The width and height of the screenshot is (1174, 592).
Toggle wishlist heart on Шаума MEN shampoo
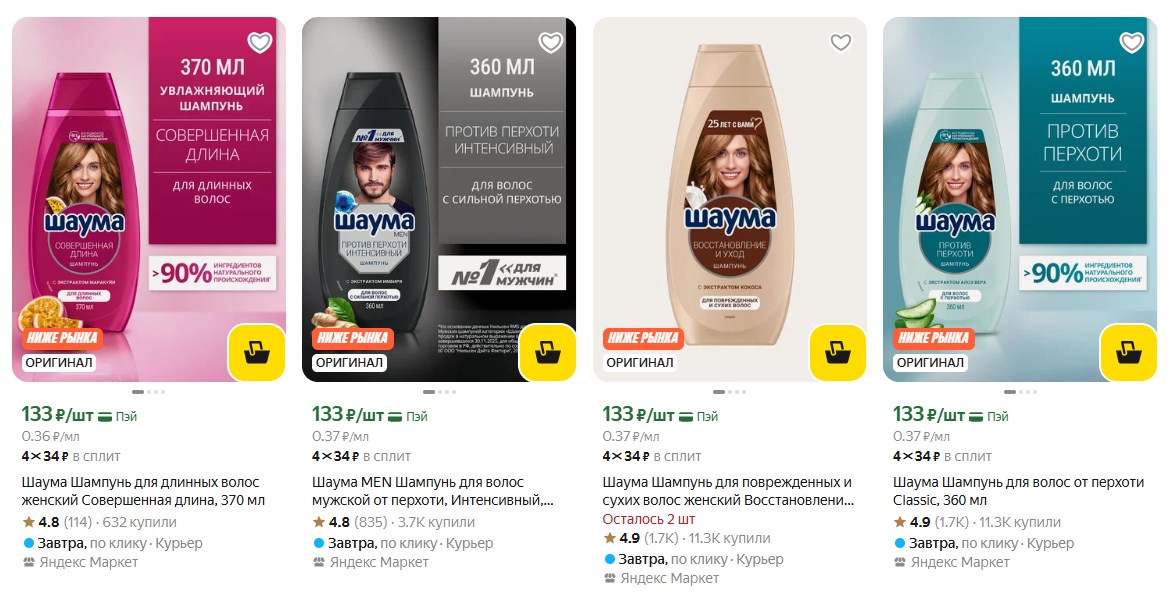coord(550,43)
